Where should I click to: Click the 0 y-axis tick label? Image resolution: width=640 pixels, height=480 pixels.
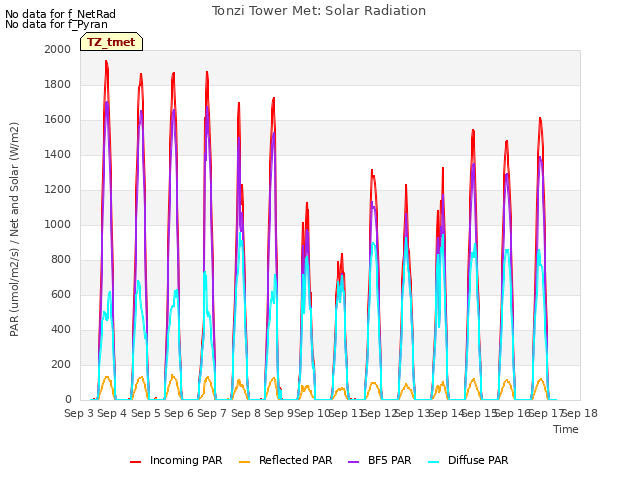tap(68, 400)
